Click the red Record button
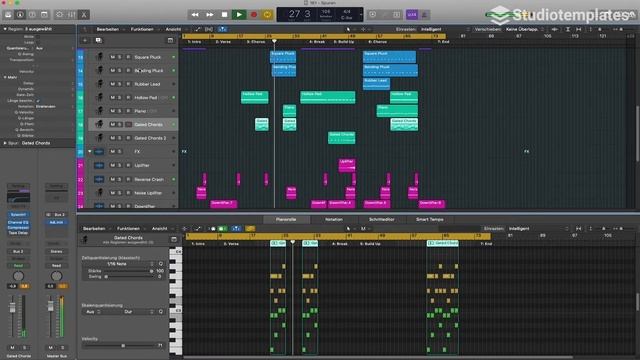Image resolution: width=640 pixels, height=360 pixels. point(253,15)
